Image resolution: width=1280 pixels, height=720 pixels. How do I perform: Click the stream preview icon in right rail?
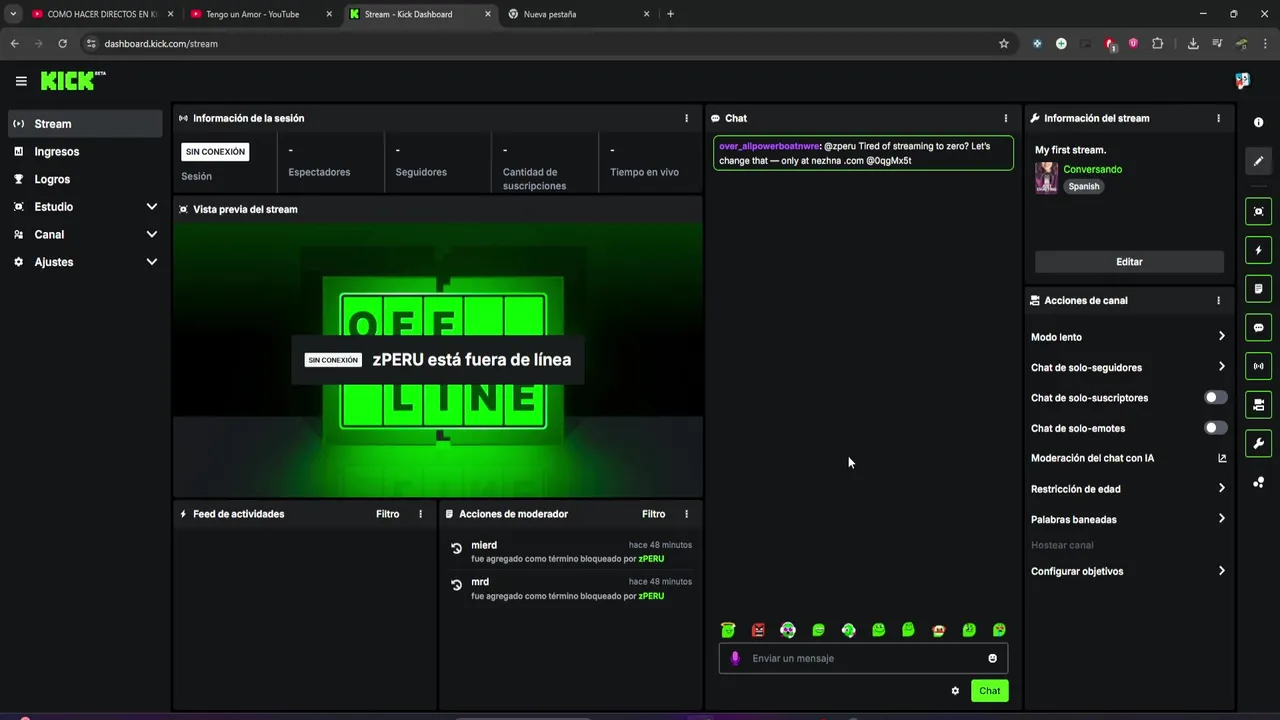pyautogui.click(x=1258, y=211)
